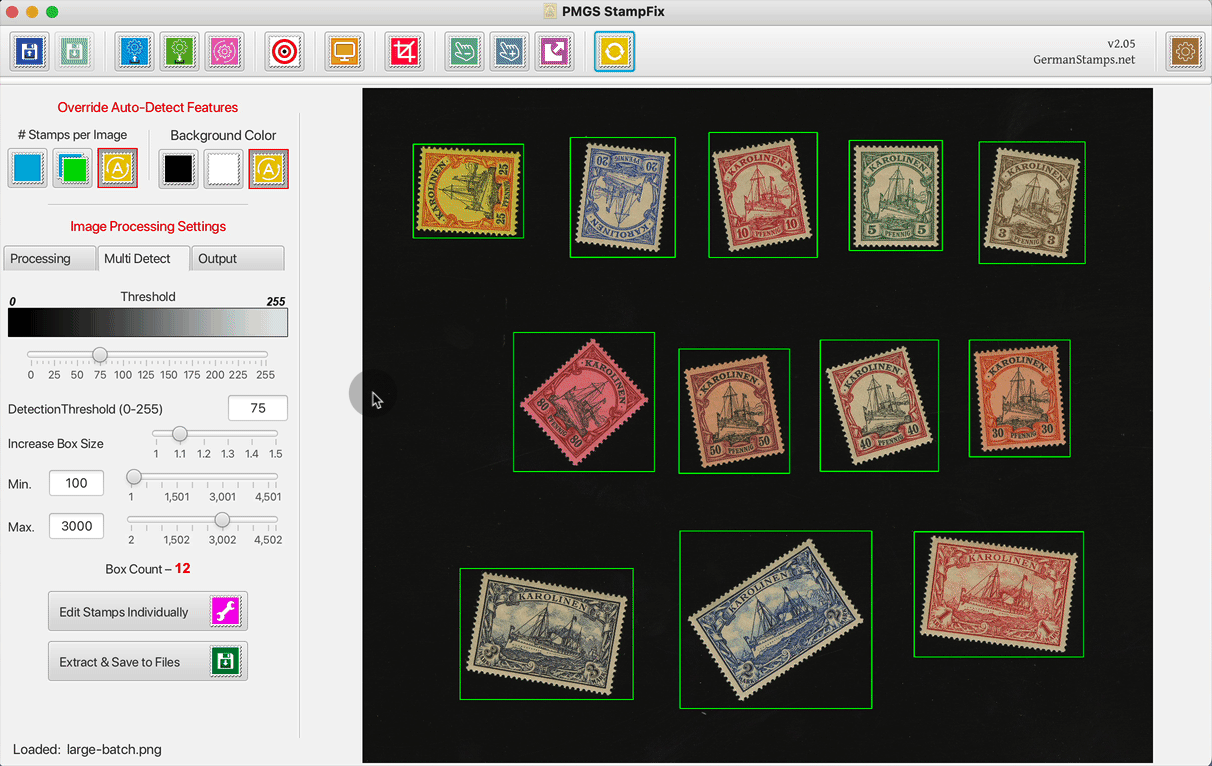Click the orange monitor display icon

pyautogui.click(x=345, y=51)
